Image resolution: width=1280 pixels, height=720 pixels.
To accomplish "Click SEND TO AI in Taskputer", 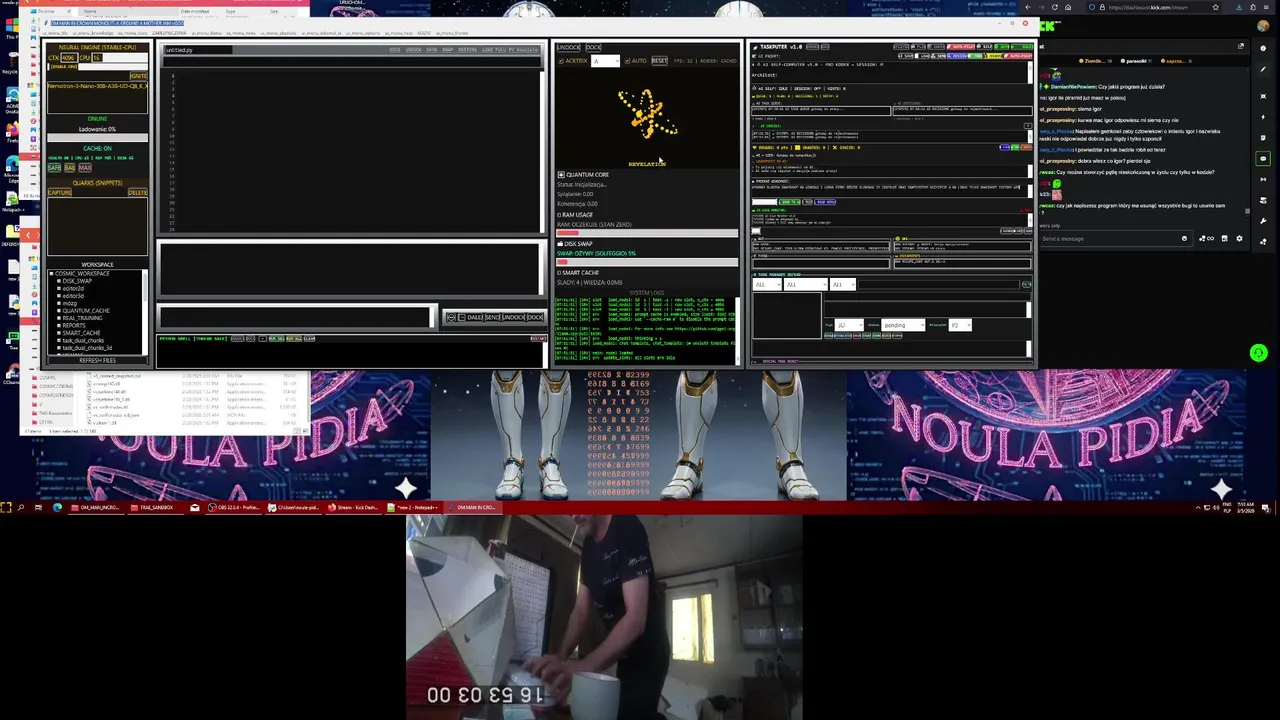I will [x=790, y=202].
